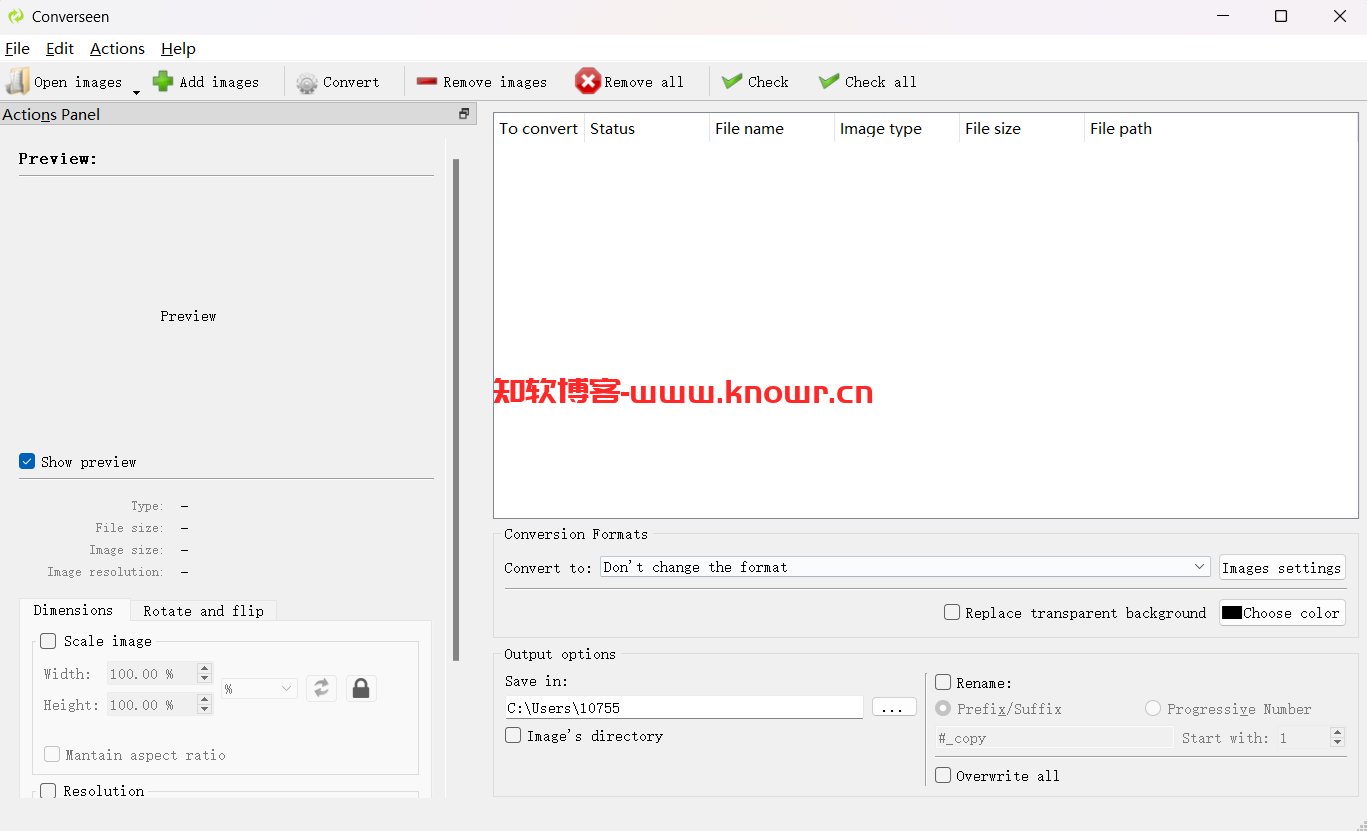Click the Remove all red X icon
1367x831 pixels.
(x=588, y=82)
